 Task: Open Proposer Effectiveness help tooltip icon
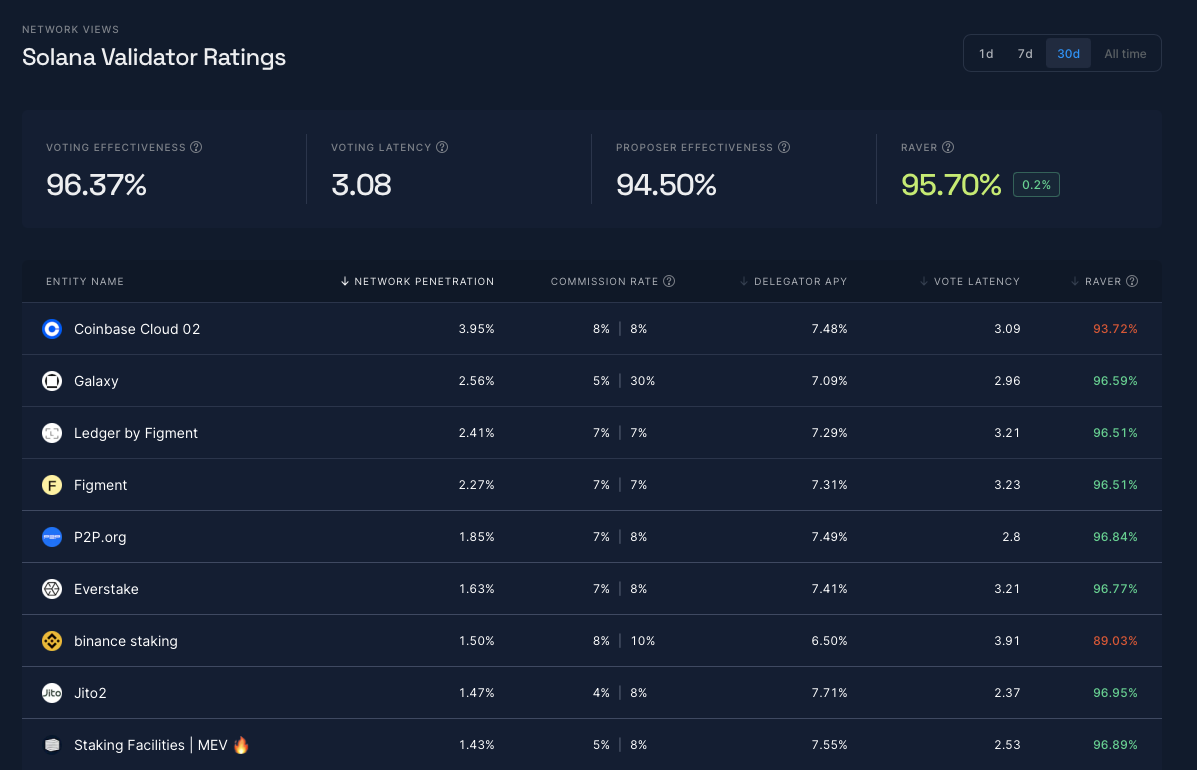click(784, 147)
